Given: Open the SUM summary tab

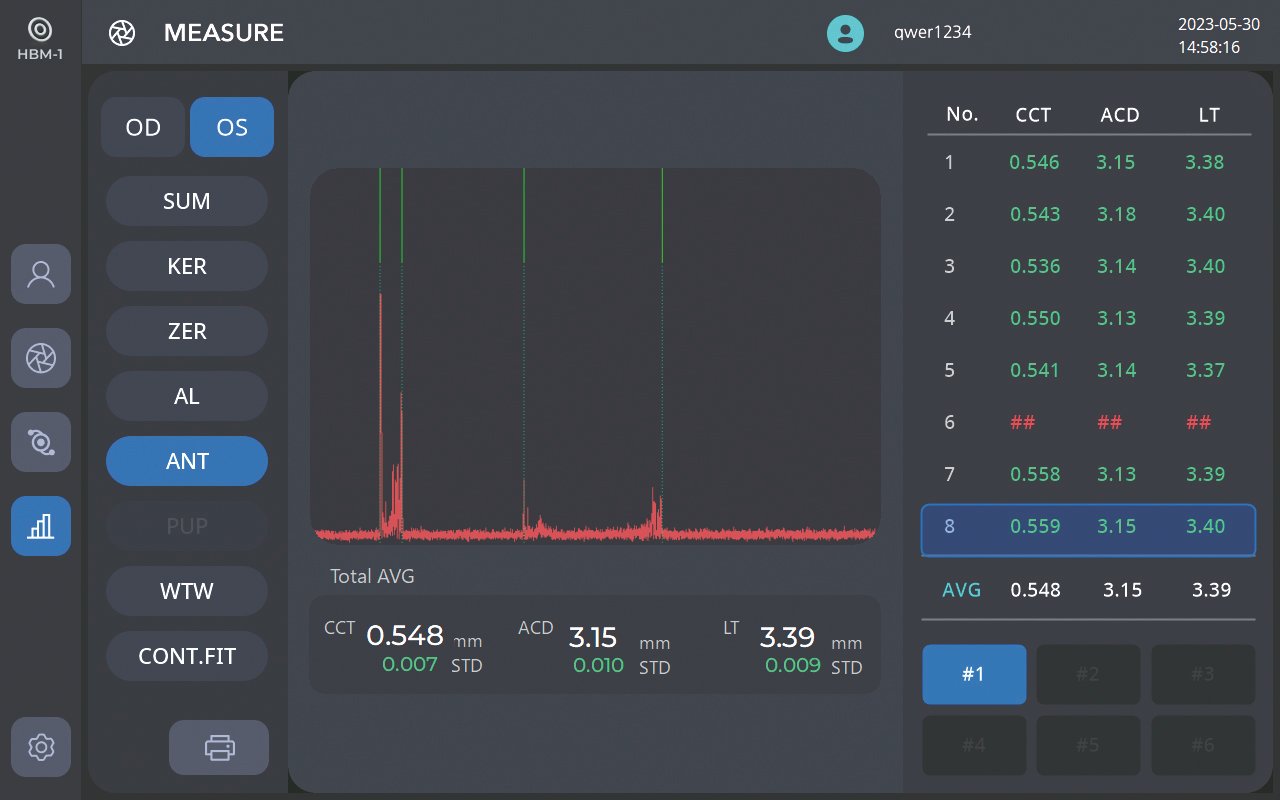Looking at the screenshot, I should click(187, 201).
